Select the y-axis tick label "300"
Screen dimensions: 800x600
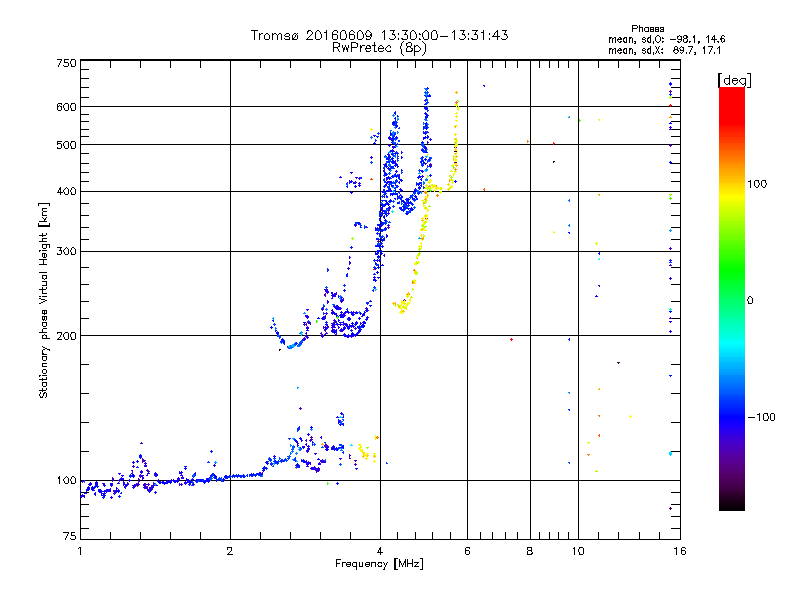coord(66,252)
